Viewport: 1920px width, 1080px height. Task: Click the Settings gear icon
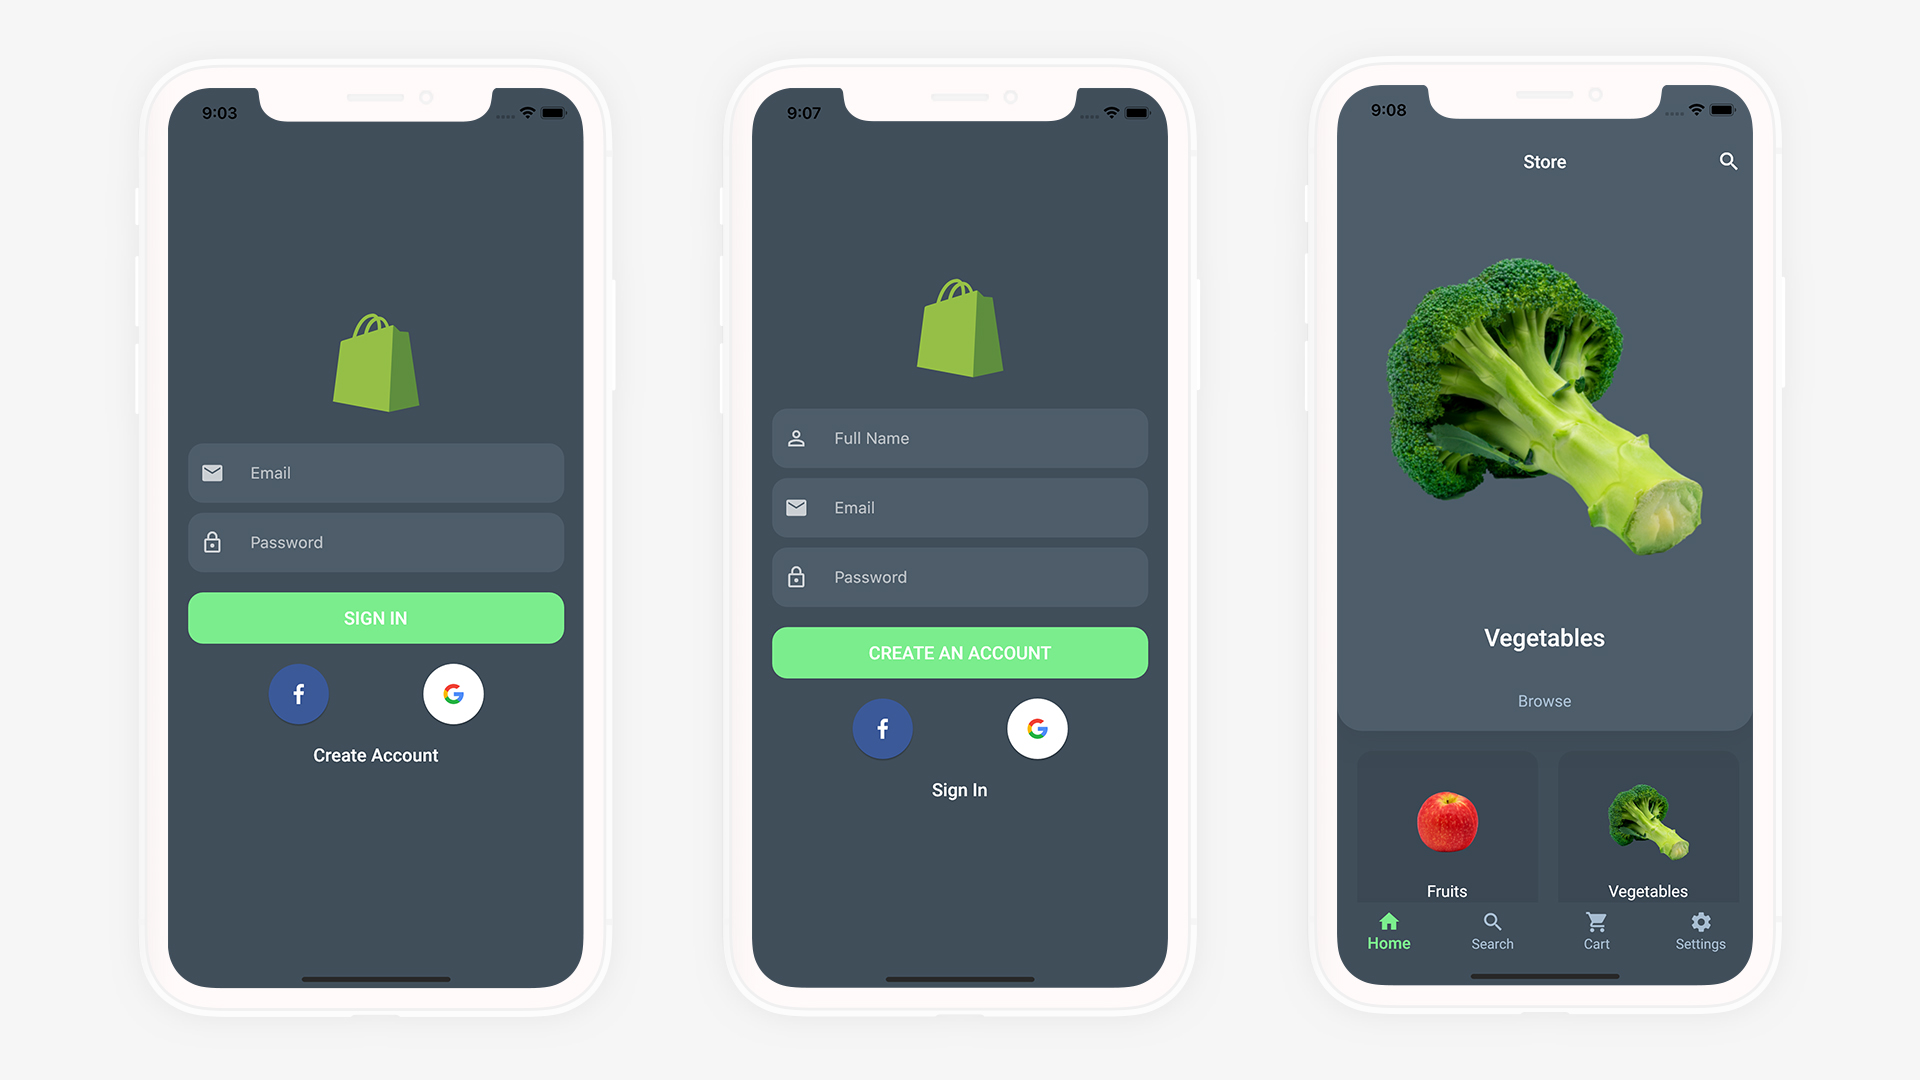(x=1701, y=922)
